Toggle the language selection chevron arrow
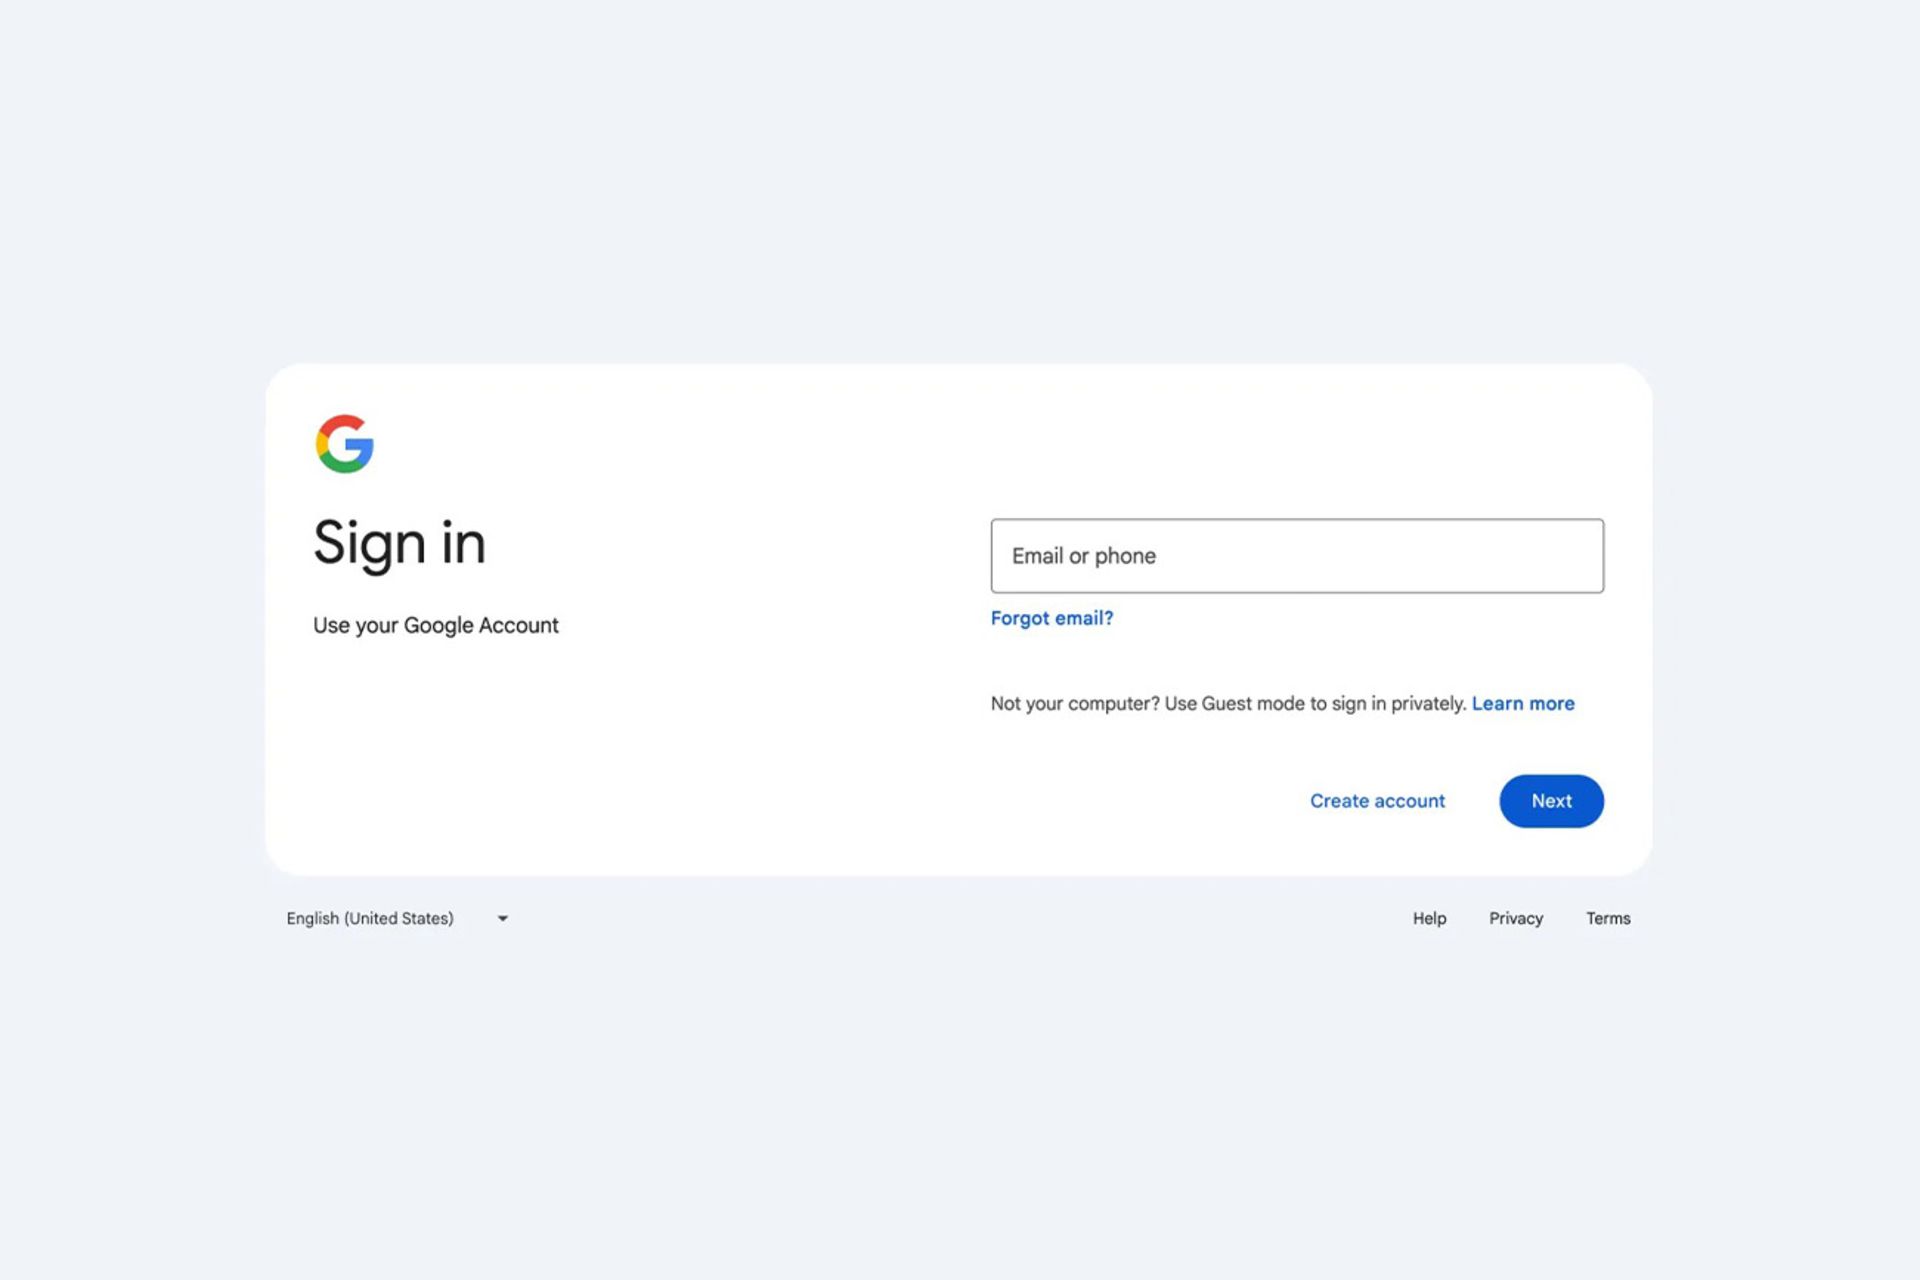 (x=506, y=917)
